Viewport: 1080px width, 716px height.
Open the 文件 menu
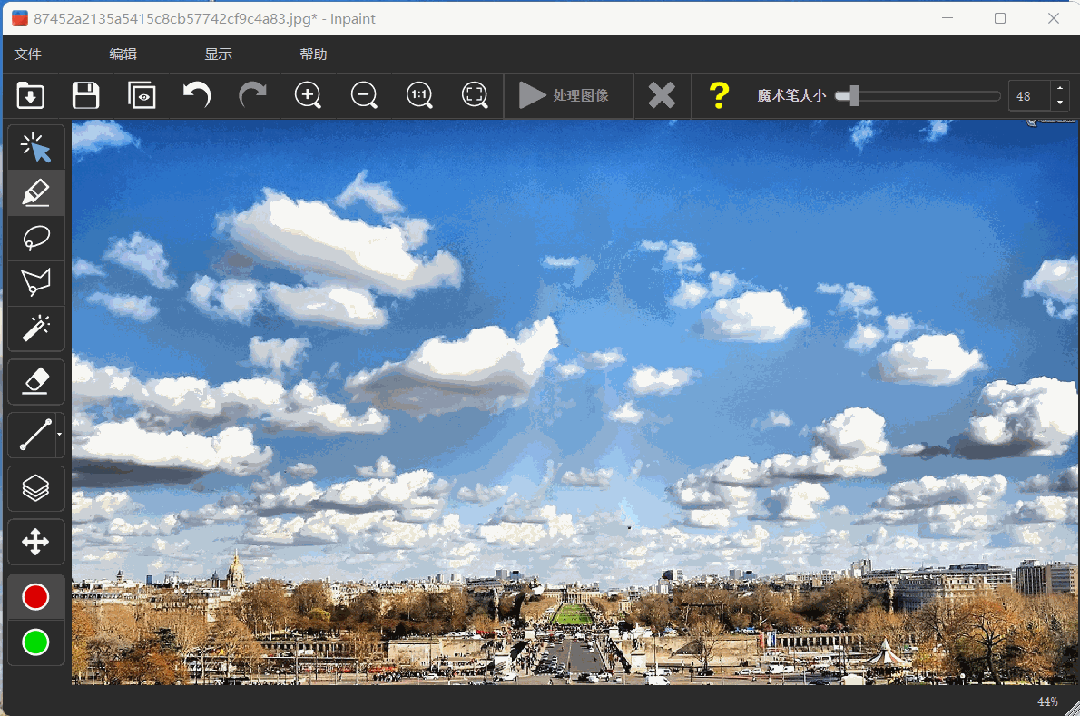(28, 54)
